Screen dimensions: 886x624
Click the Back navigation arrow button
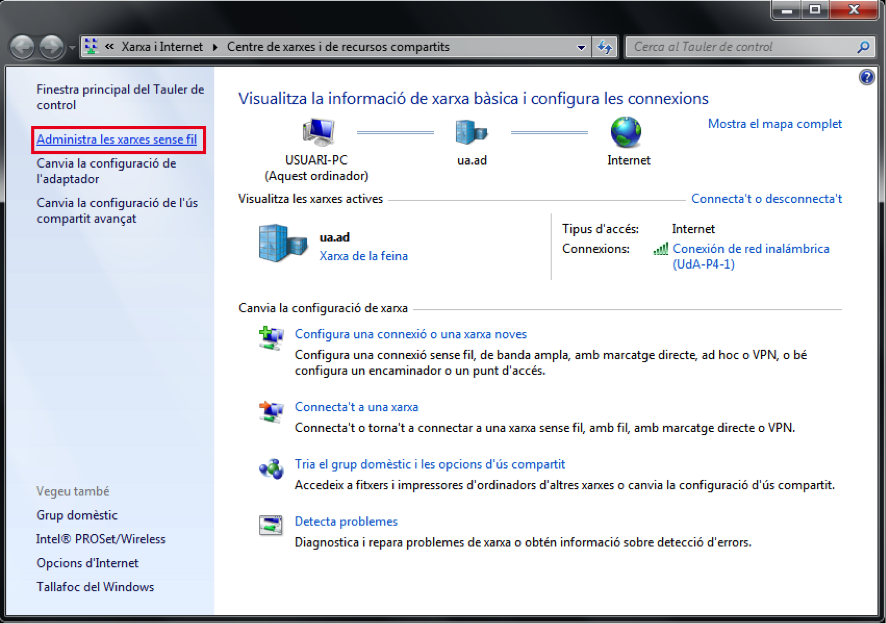click(22, 47)
